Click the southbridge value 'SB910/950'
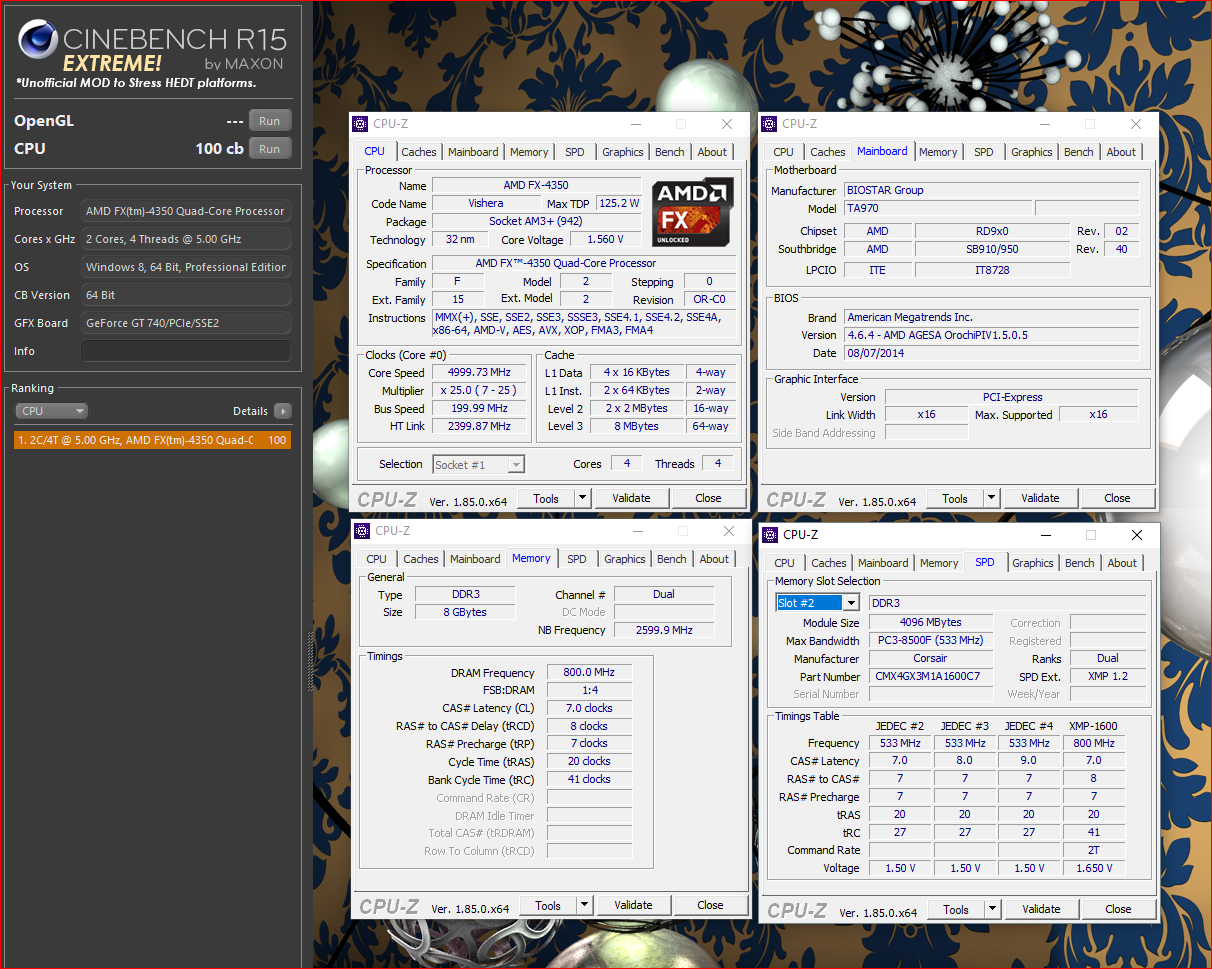Image resolution: width=1212 pixels, height=969 pixels. [x=991, y=249]
